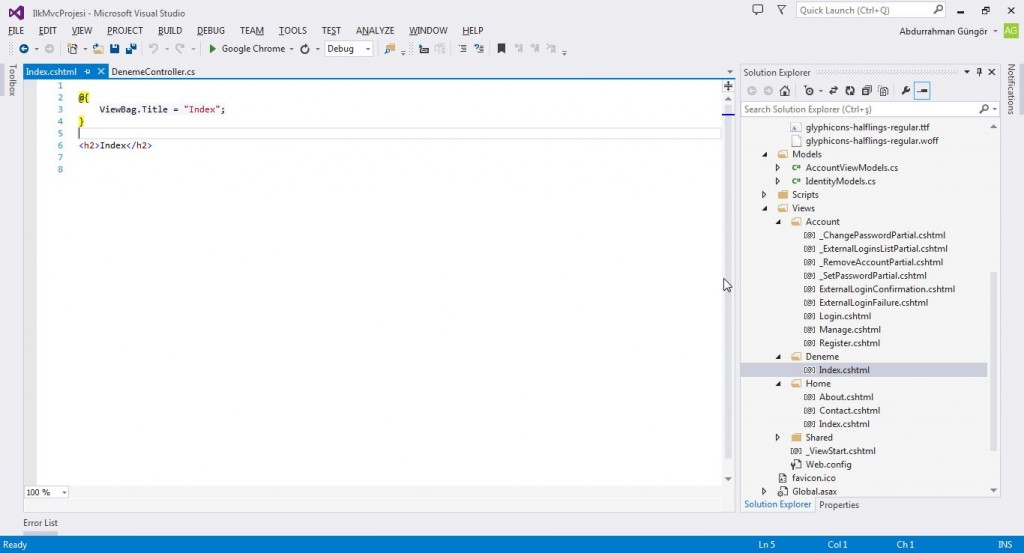The width and height of the screenshot is (1024, 553).
Task: Click the bookmark icon in the toolbar
Action: [501, 48]
